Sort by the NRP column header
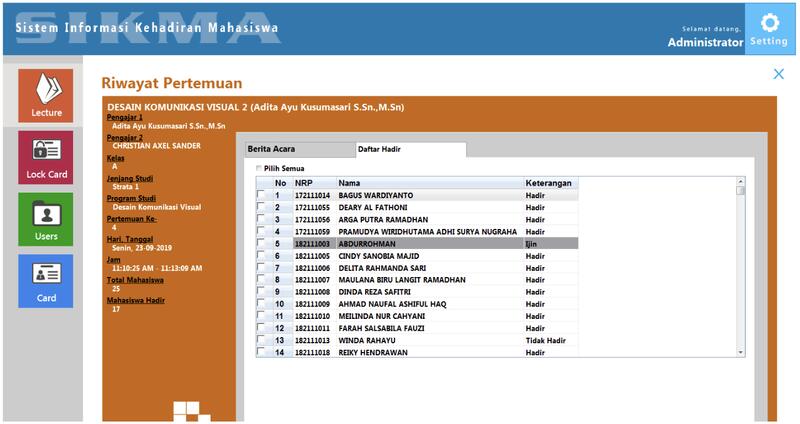The width and height of the screenshot is (800, 424). pyautogui.click(x=314, y=183)
